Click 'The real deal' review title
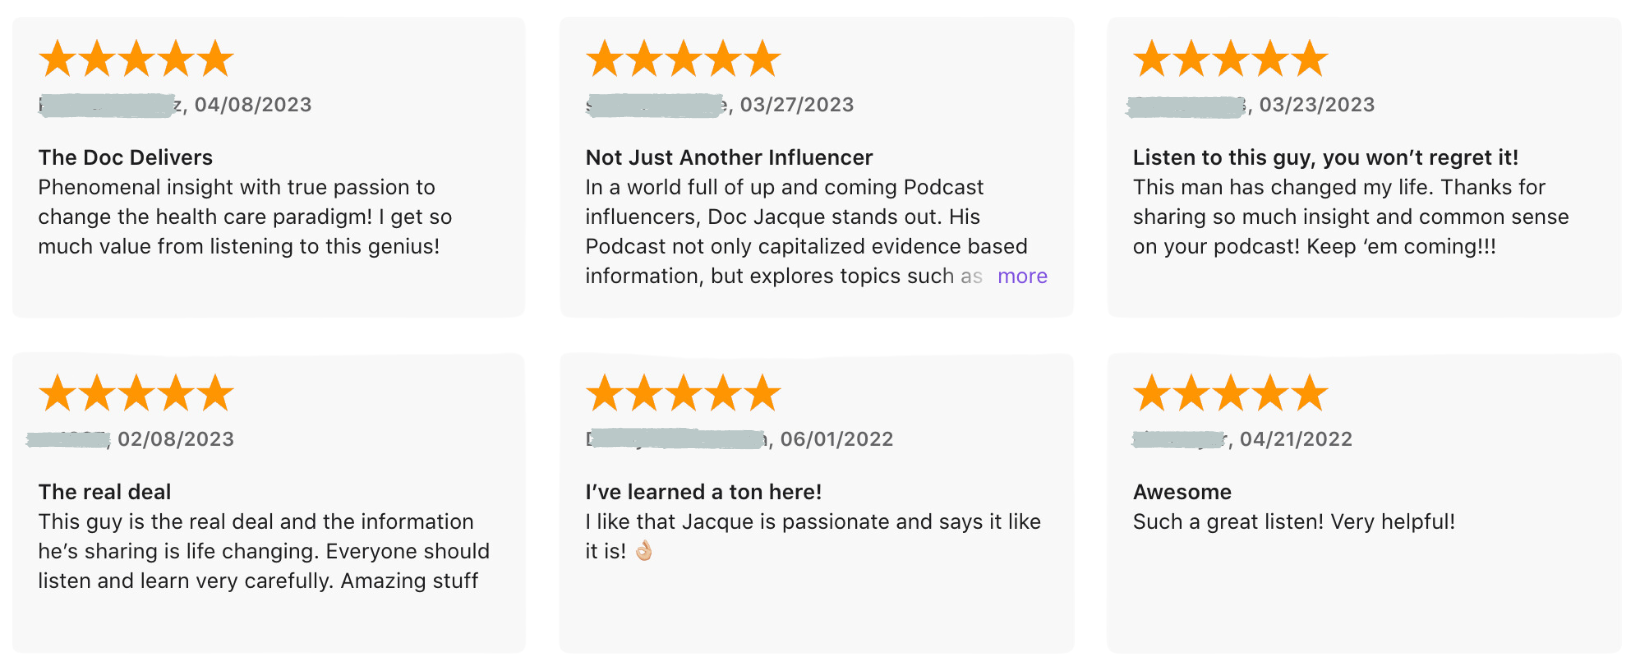The width and height of the screenshot is (1640, 667). [104, 492]
